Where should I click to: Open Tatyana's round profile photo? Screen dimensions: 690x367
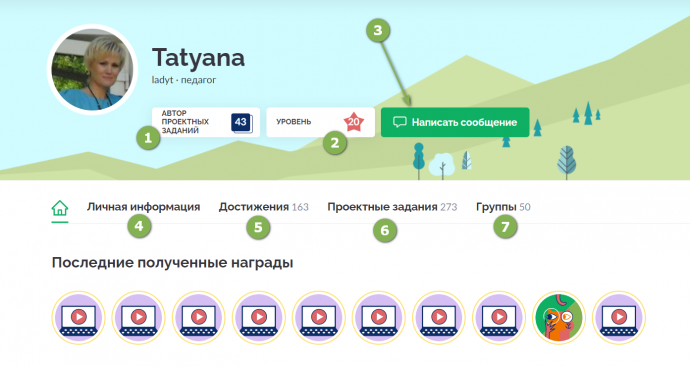(92, 70)
